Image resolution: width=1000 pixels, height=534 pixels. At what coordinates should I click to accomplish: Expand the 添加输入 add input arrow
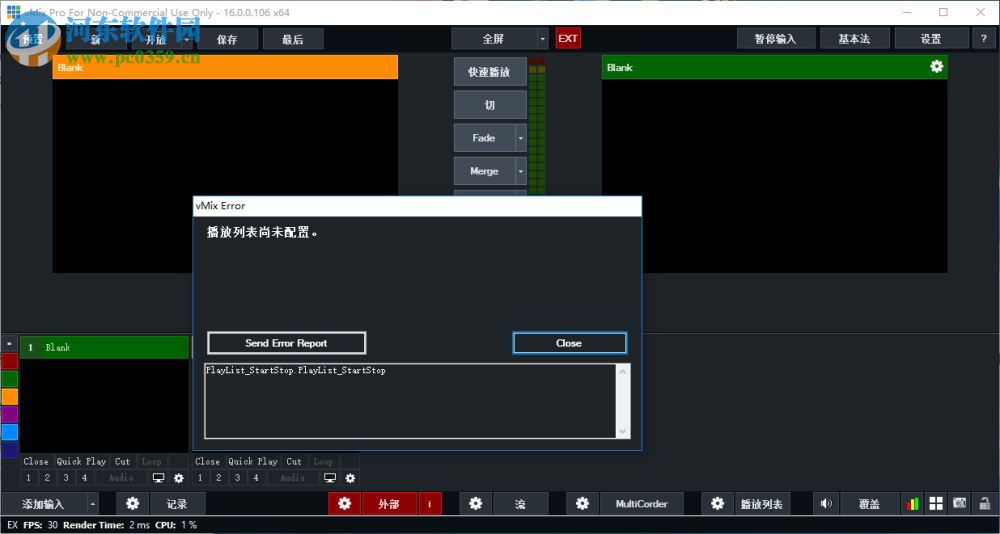(x=92, y=503)
